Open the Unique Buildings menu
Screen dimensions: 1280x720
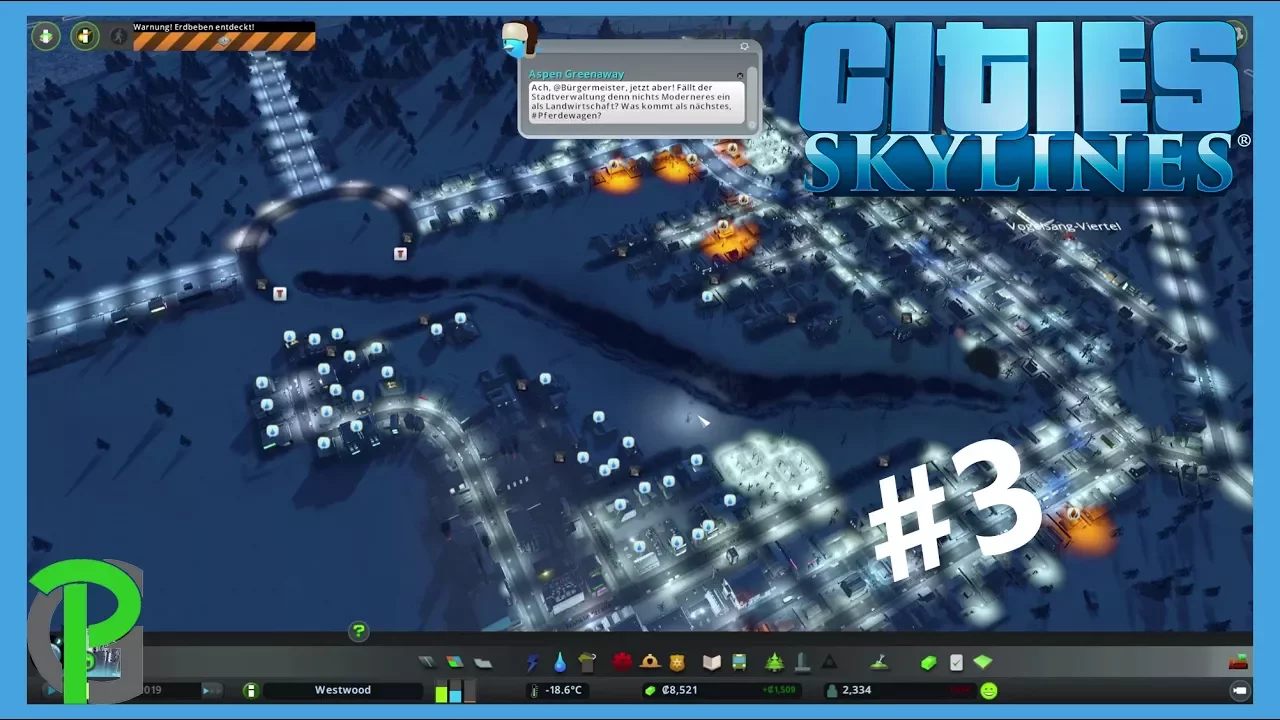point(801,662)
